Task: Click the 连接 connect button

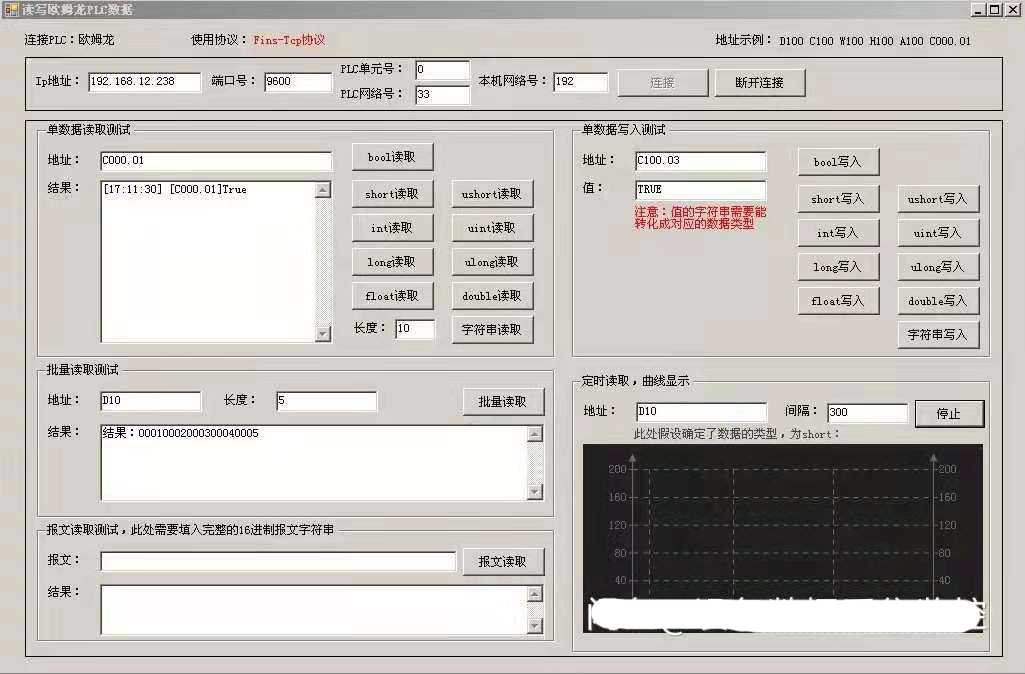Action: tap(662, 83)
